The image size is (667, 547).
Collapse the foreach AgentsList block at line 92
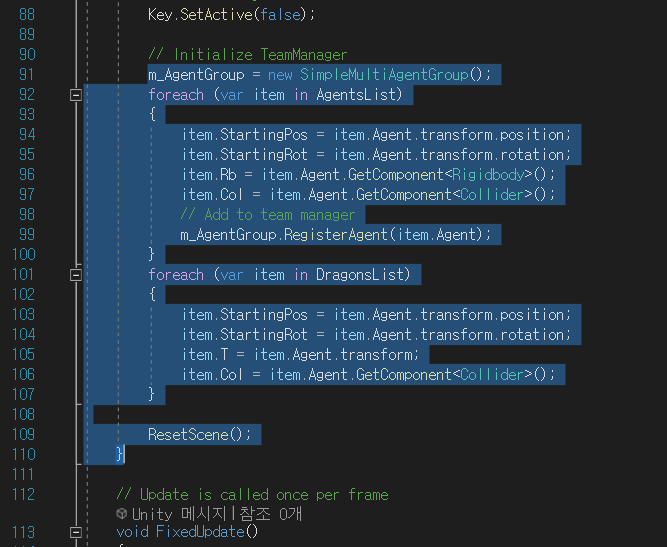pos(76,95)
